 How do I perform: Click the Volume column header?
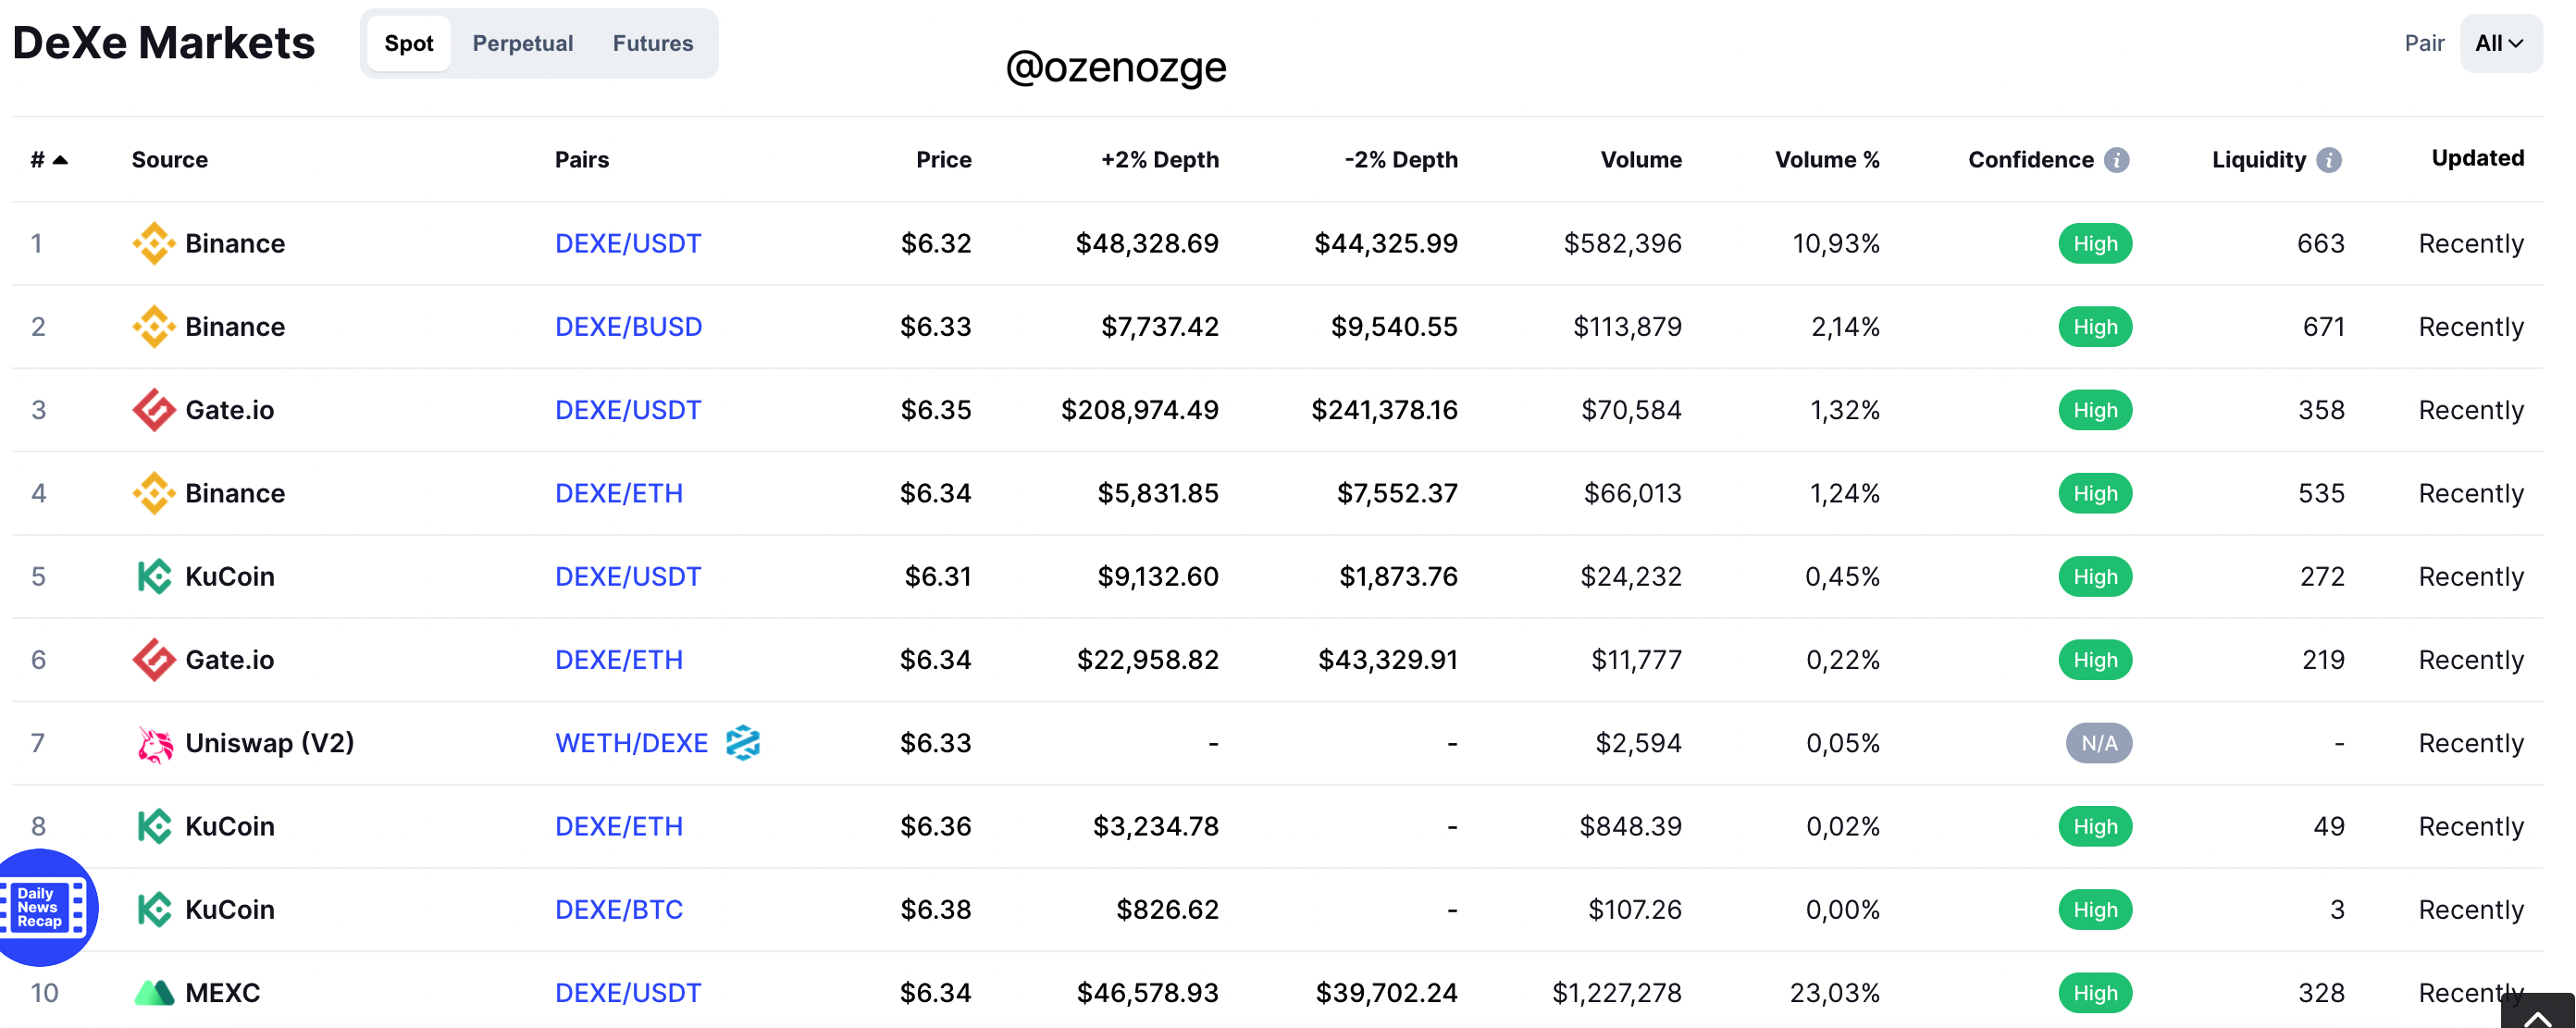coord(1640,160)
